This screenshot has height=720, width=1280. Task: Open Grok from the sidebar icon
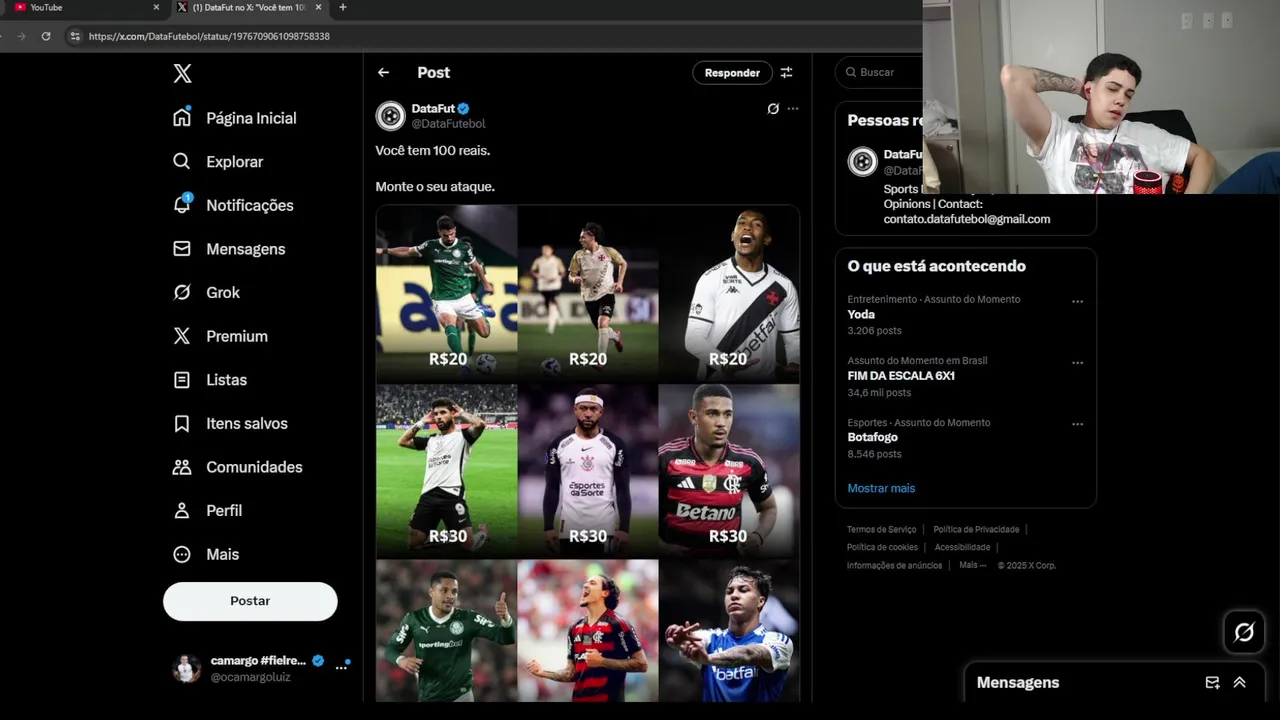coord(182,292)
